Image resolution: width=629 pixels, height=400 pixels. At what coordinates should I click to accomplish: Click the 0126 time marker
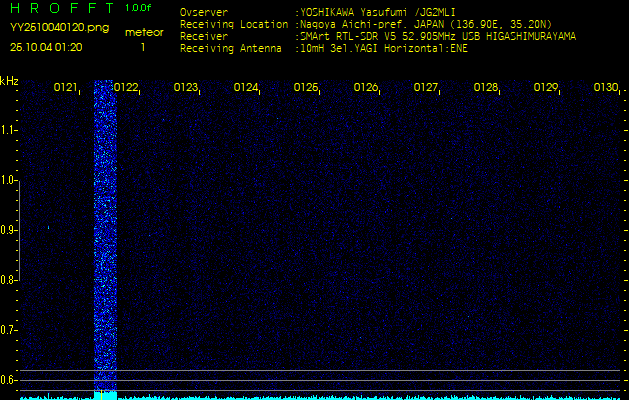pyautogui.click(x=366, y=87)
